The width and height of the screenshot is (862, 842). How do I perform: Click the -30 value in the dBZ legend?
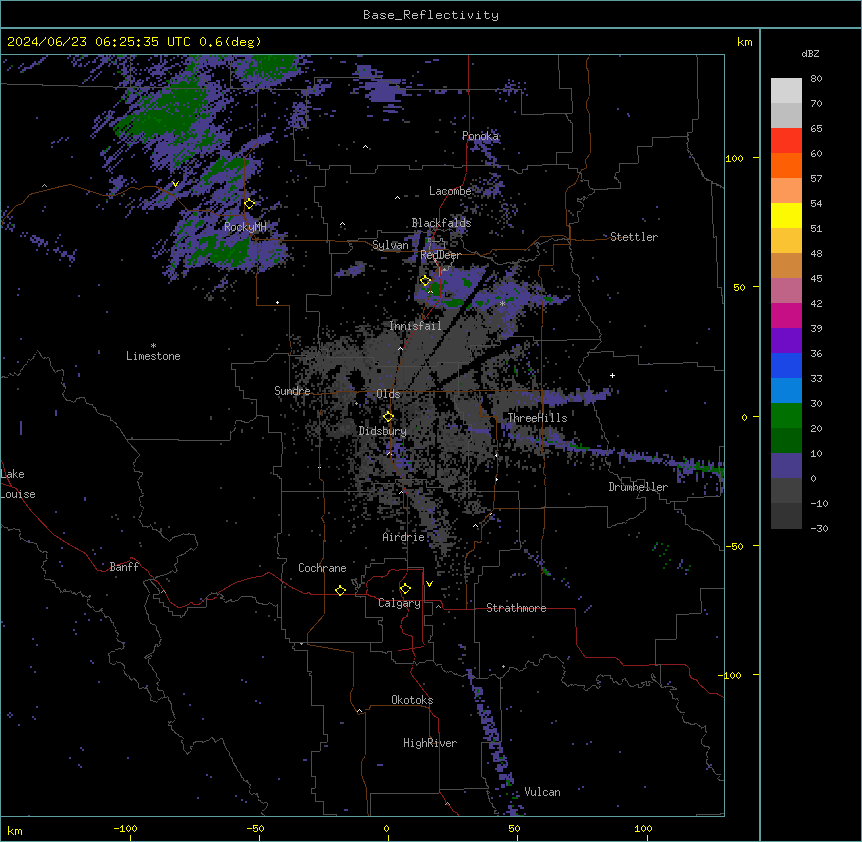[x=819, y=529]
